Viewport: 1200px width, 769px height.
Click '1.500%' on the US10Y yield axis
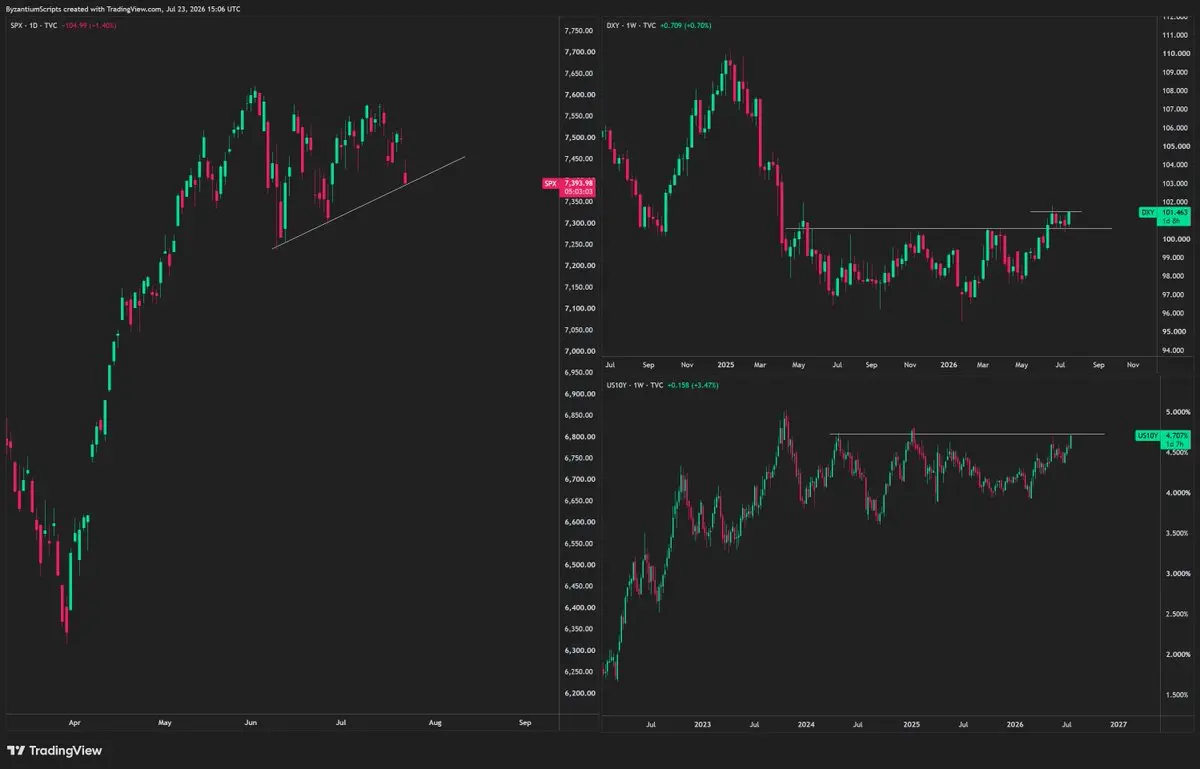(x=1176, y=695)
